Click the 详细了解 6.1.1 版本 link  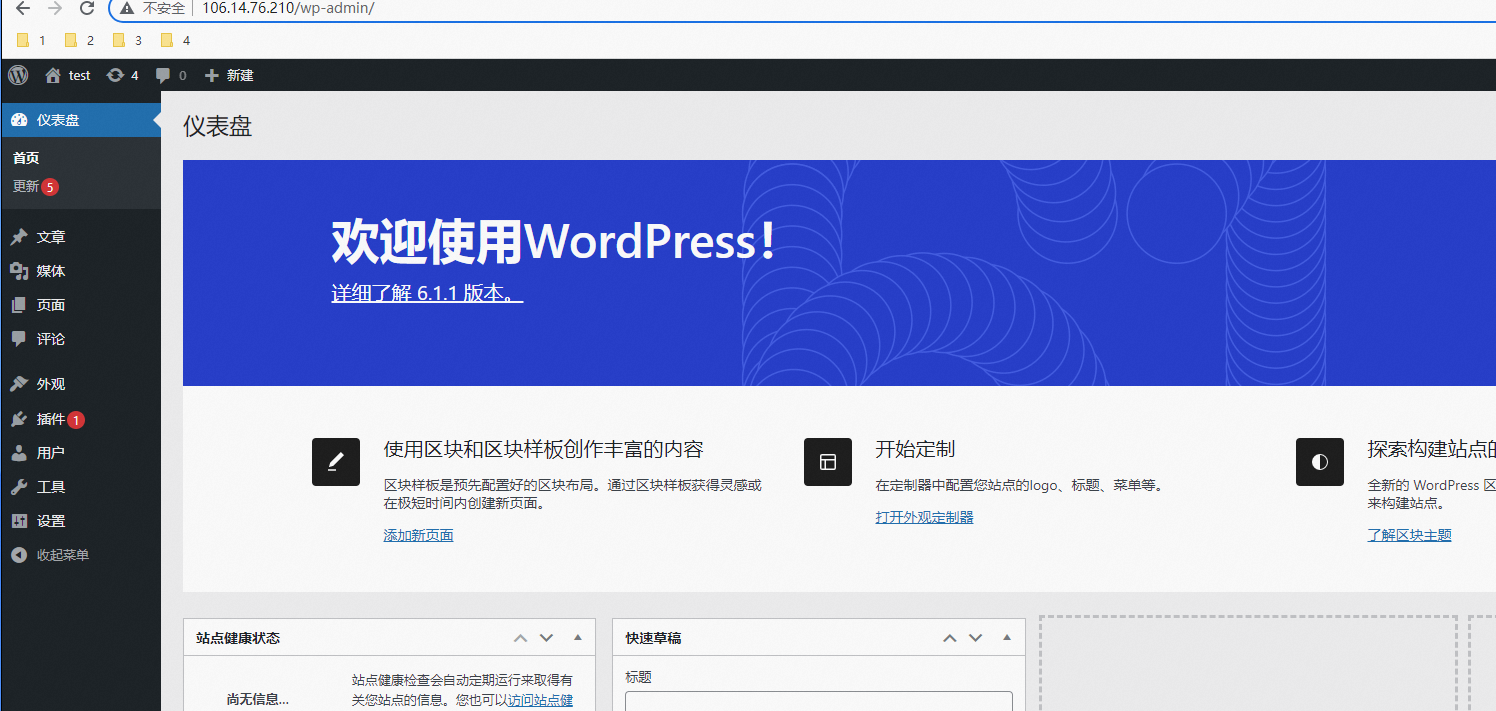click(x=425, y=292)
